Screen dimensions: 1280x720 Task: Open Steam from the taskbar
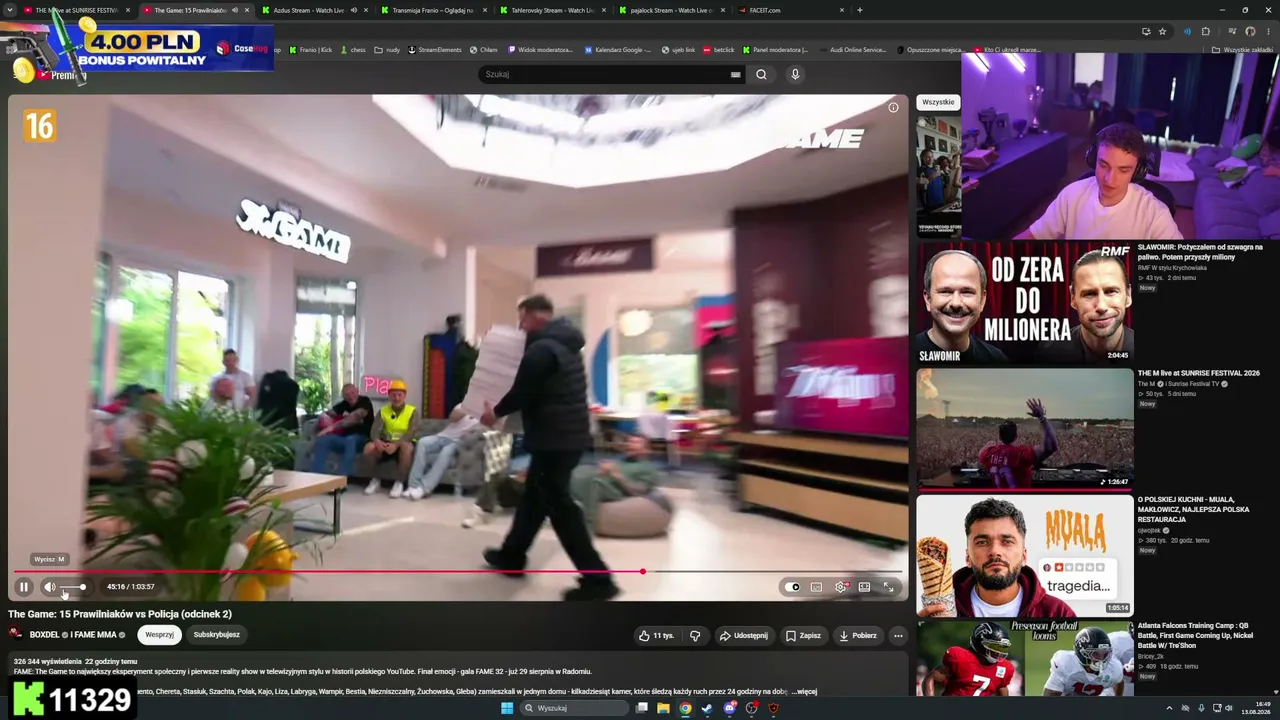707,708
